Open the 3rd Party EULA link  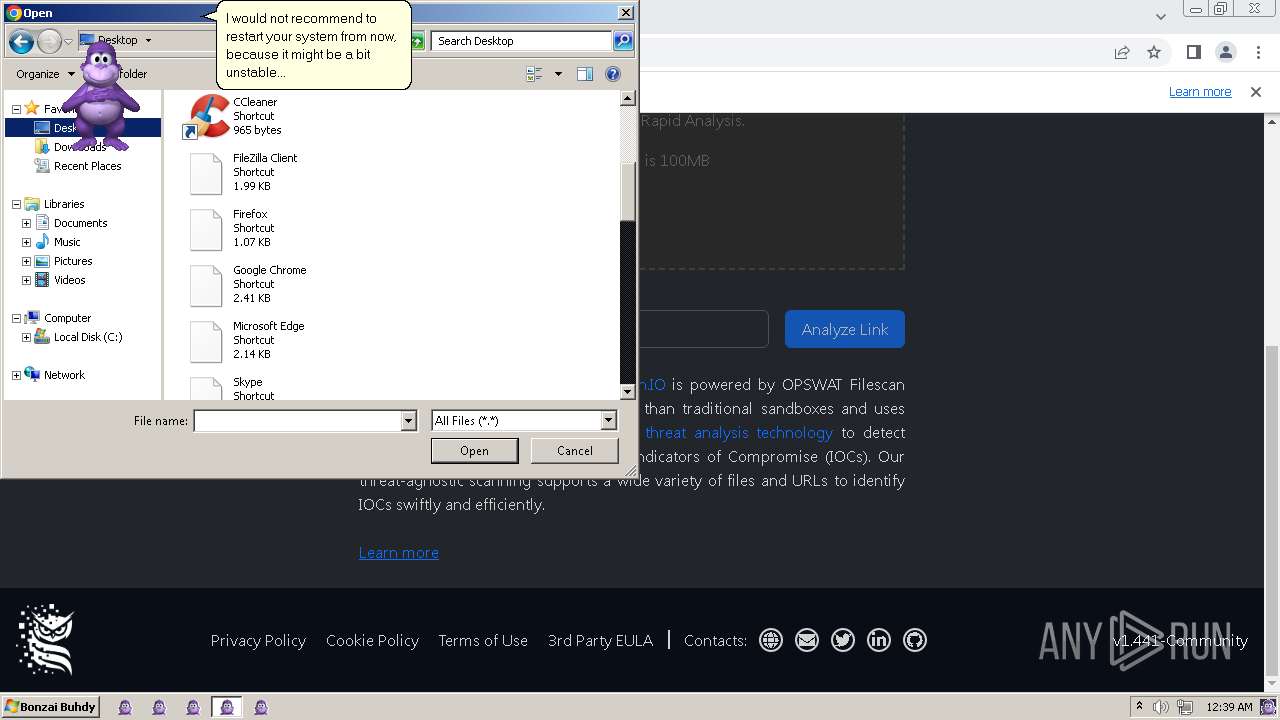click(x=600, y=640)
